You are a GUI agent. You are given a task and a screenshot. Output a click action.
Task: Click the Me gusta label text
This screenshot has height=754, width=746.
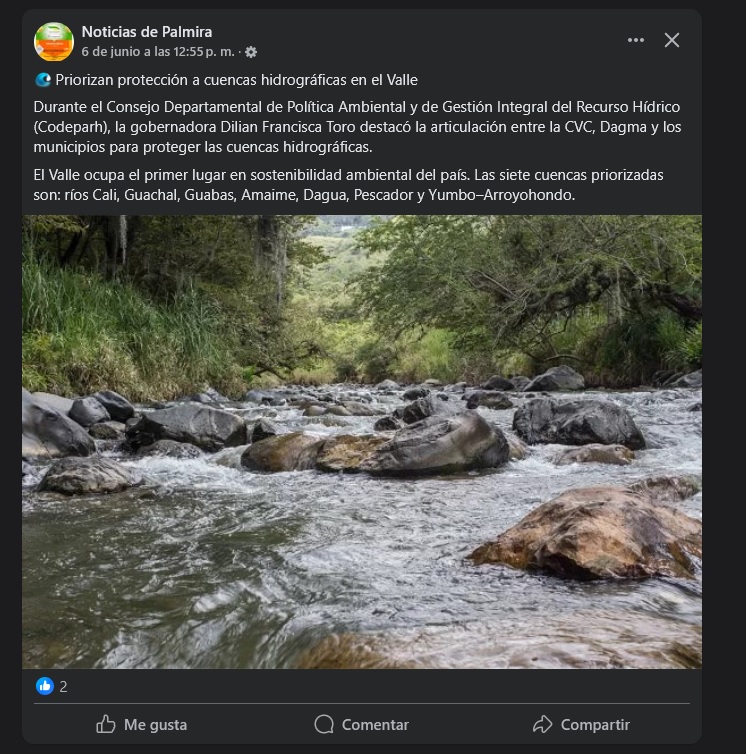(155, 725)
